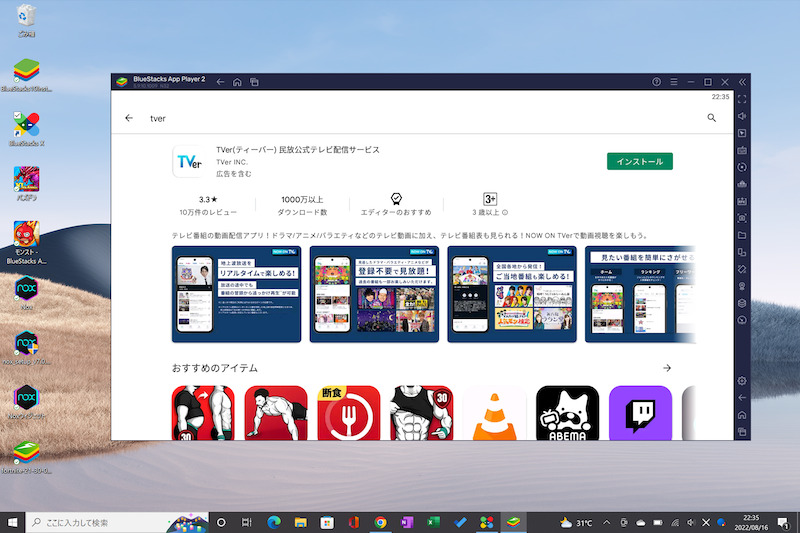This screenshot has height=533, width=800.
Task: Open BlueStacks settings gear in sidebar
Action: 742,381
